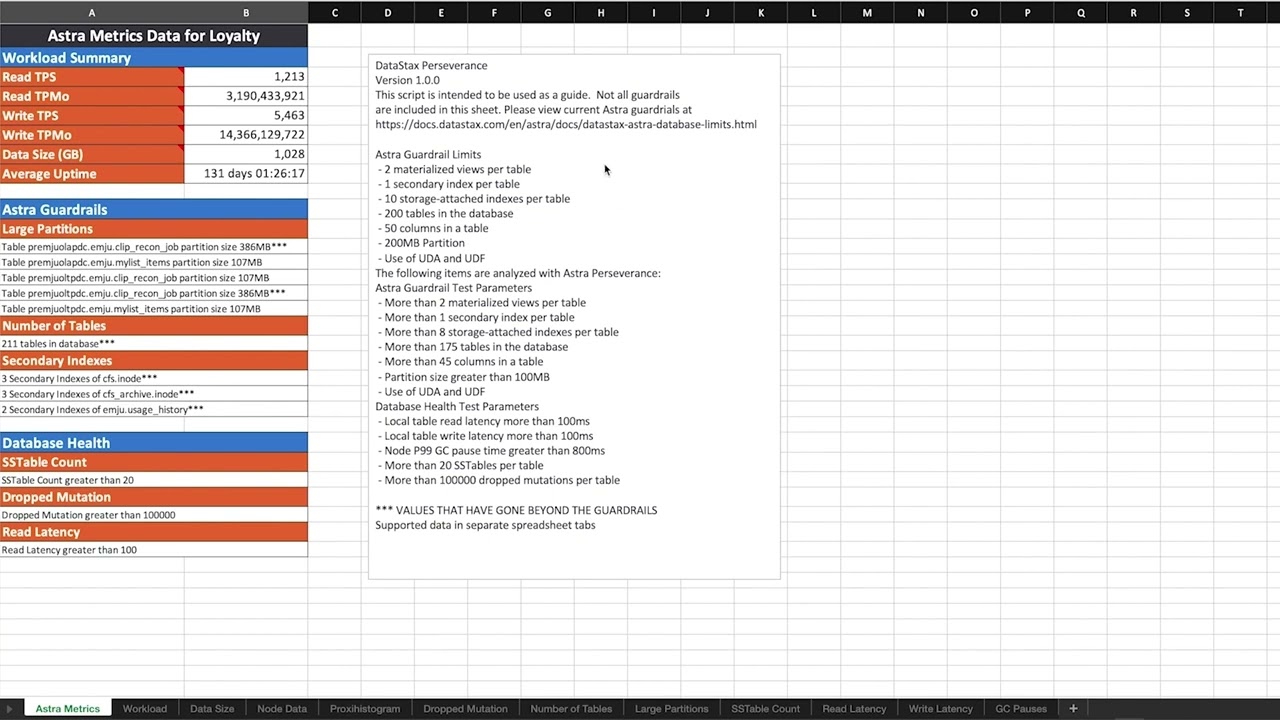Select premjuolapdc mylist_items partition size 107MB row

pos(154,262)
